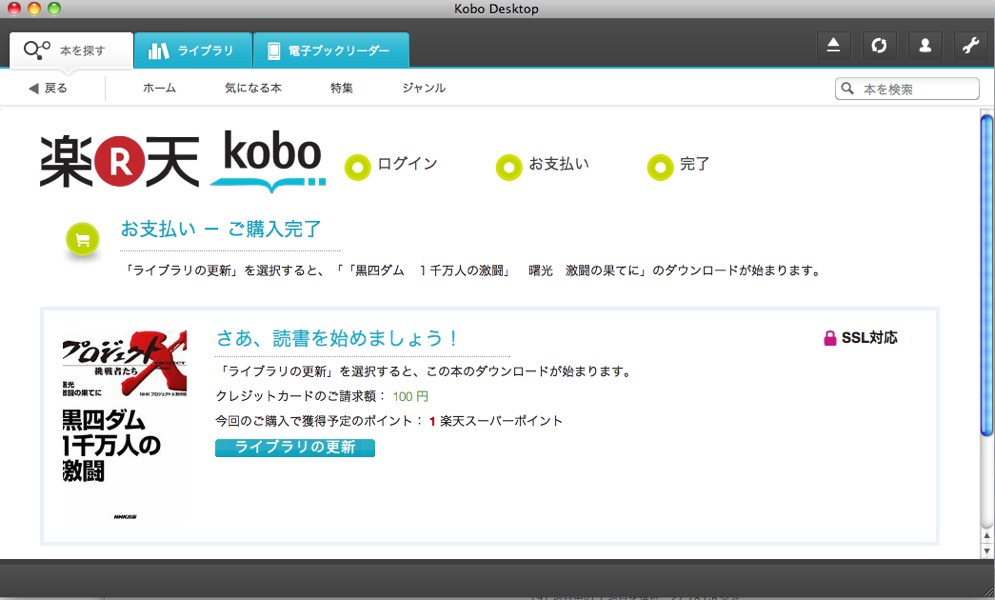Click the ログイン step circle
995x600 pixels.
pyautogui.click(x=357, y=167)
